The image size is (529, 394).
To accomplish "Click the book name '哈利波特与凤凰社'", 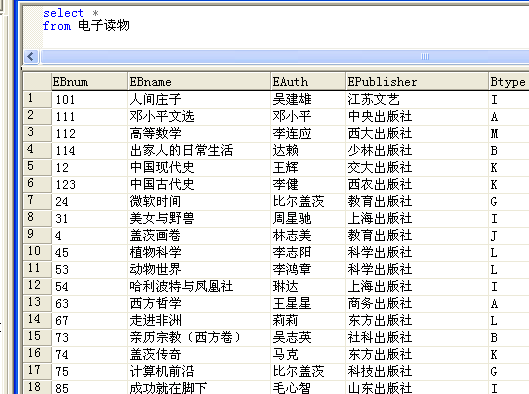I will (199, 286).
